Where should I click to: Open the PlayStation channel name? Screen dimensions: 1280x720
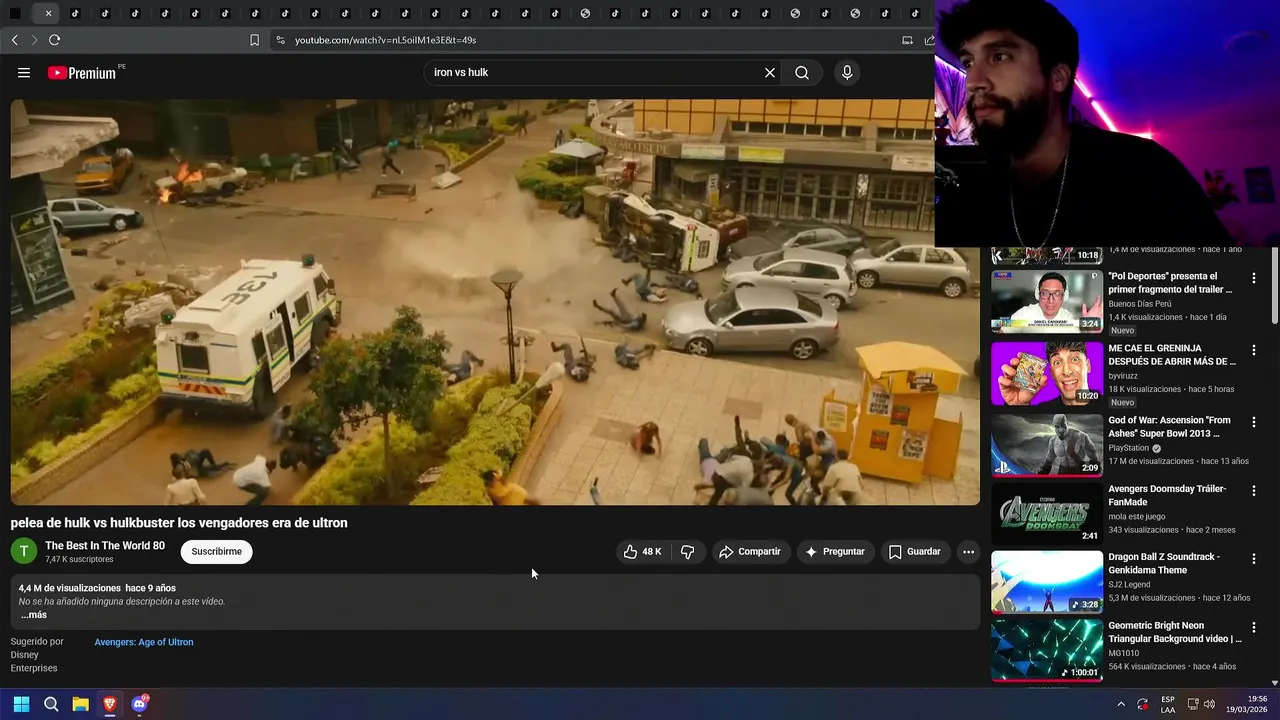click(x=1129, y=448)
